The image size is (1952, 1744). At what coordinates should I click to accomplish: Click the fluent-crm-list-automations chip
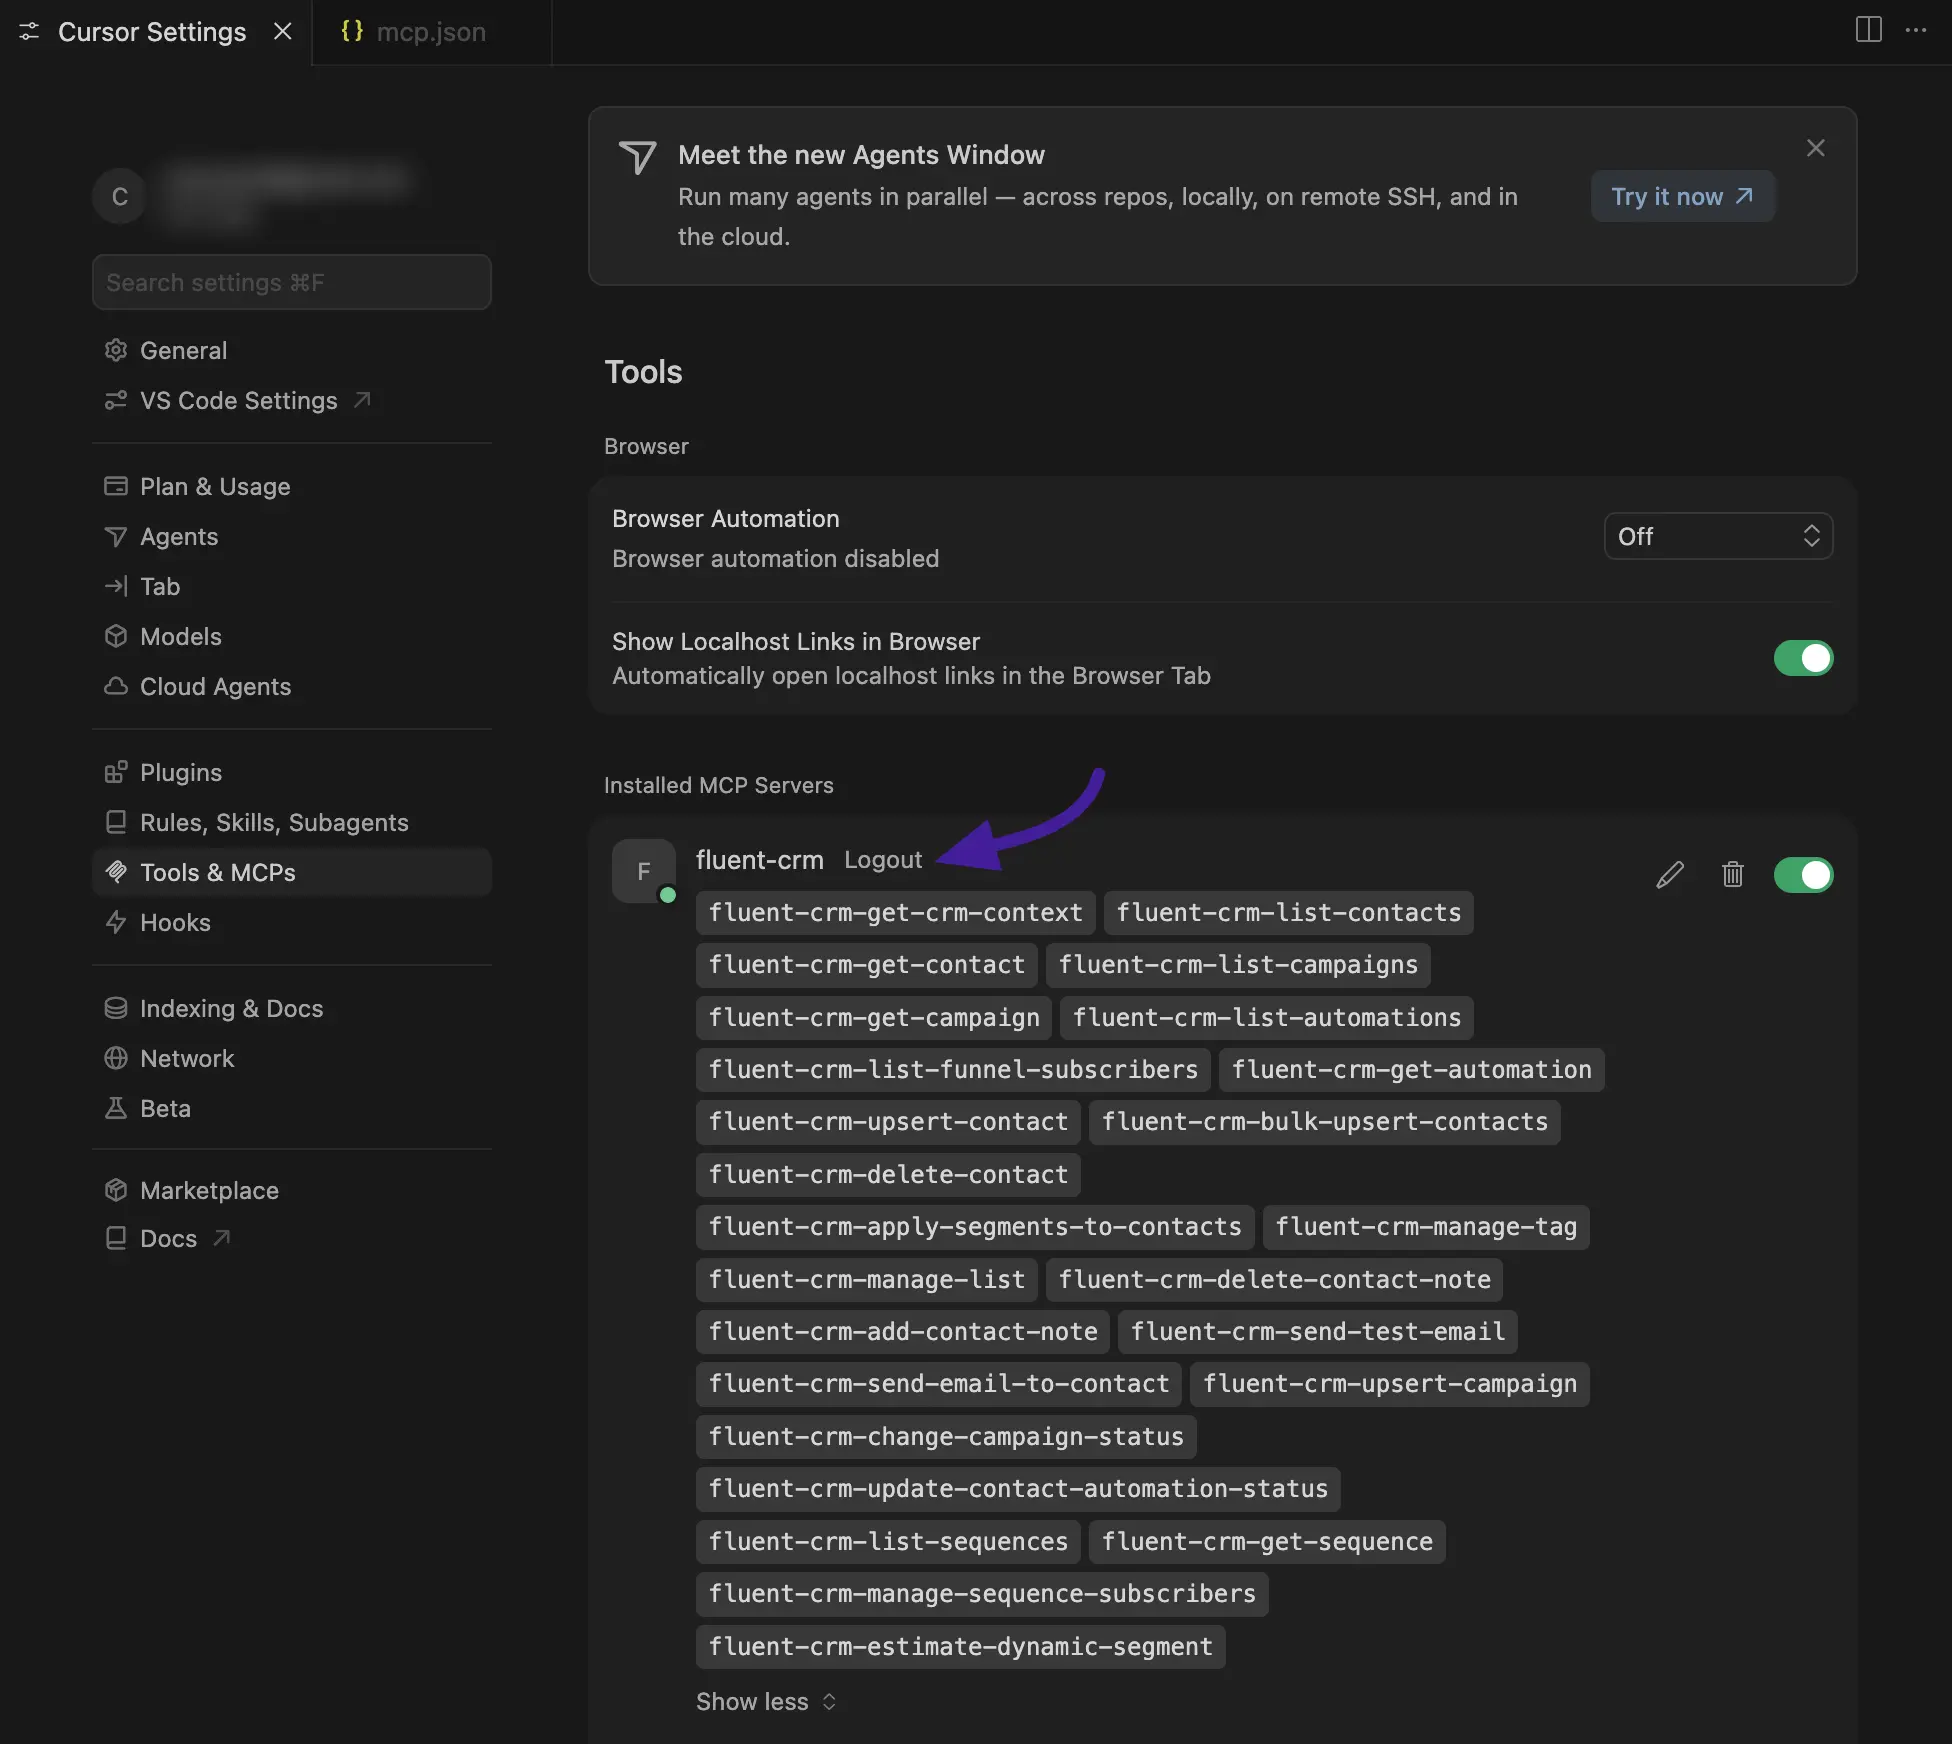click(1267, 1017)
